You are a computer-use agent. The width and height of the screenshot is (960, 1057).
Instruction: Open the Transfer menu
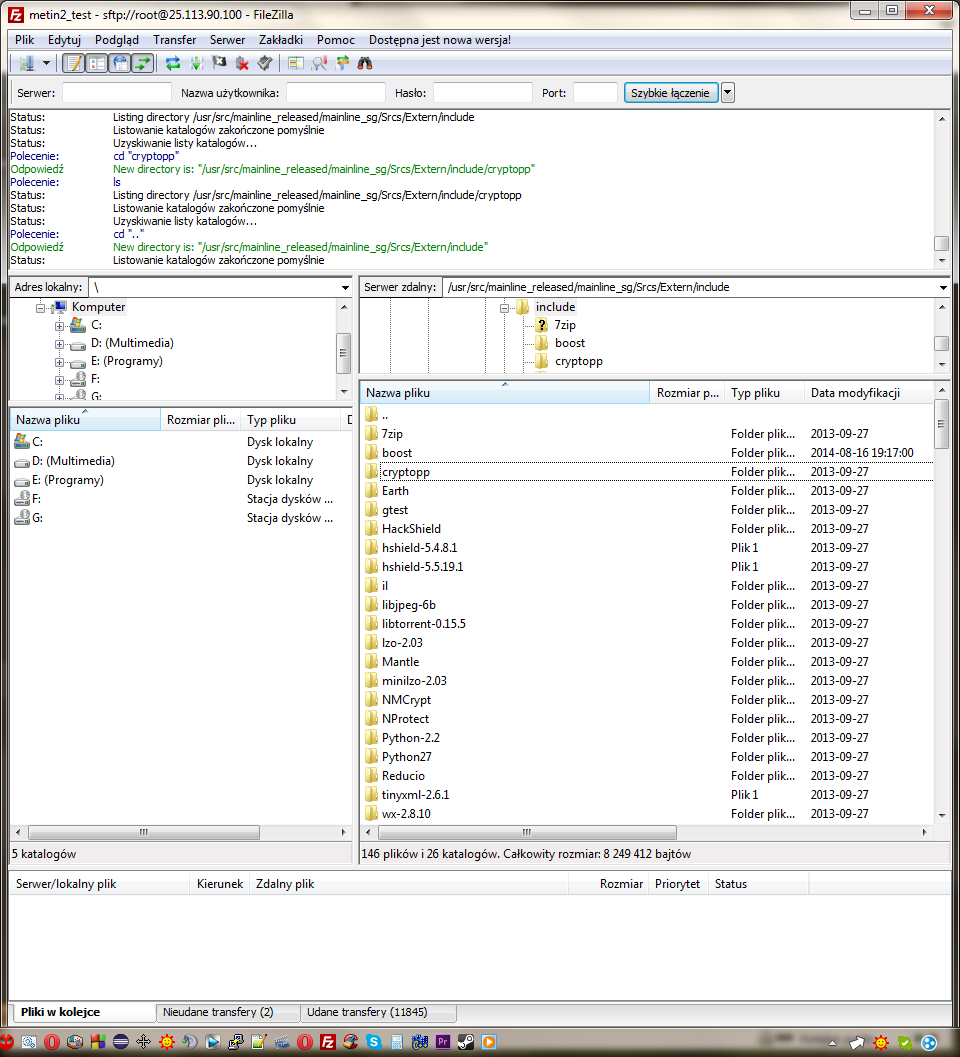click(x=175, y=40)
